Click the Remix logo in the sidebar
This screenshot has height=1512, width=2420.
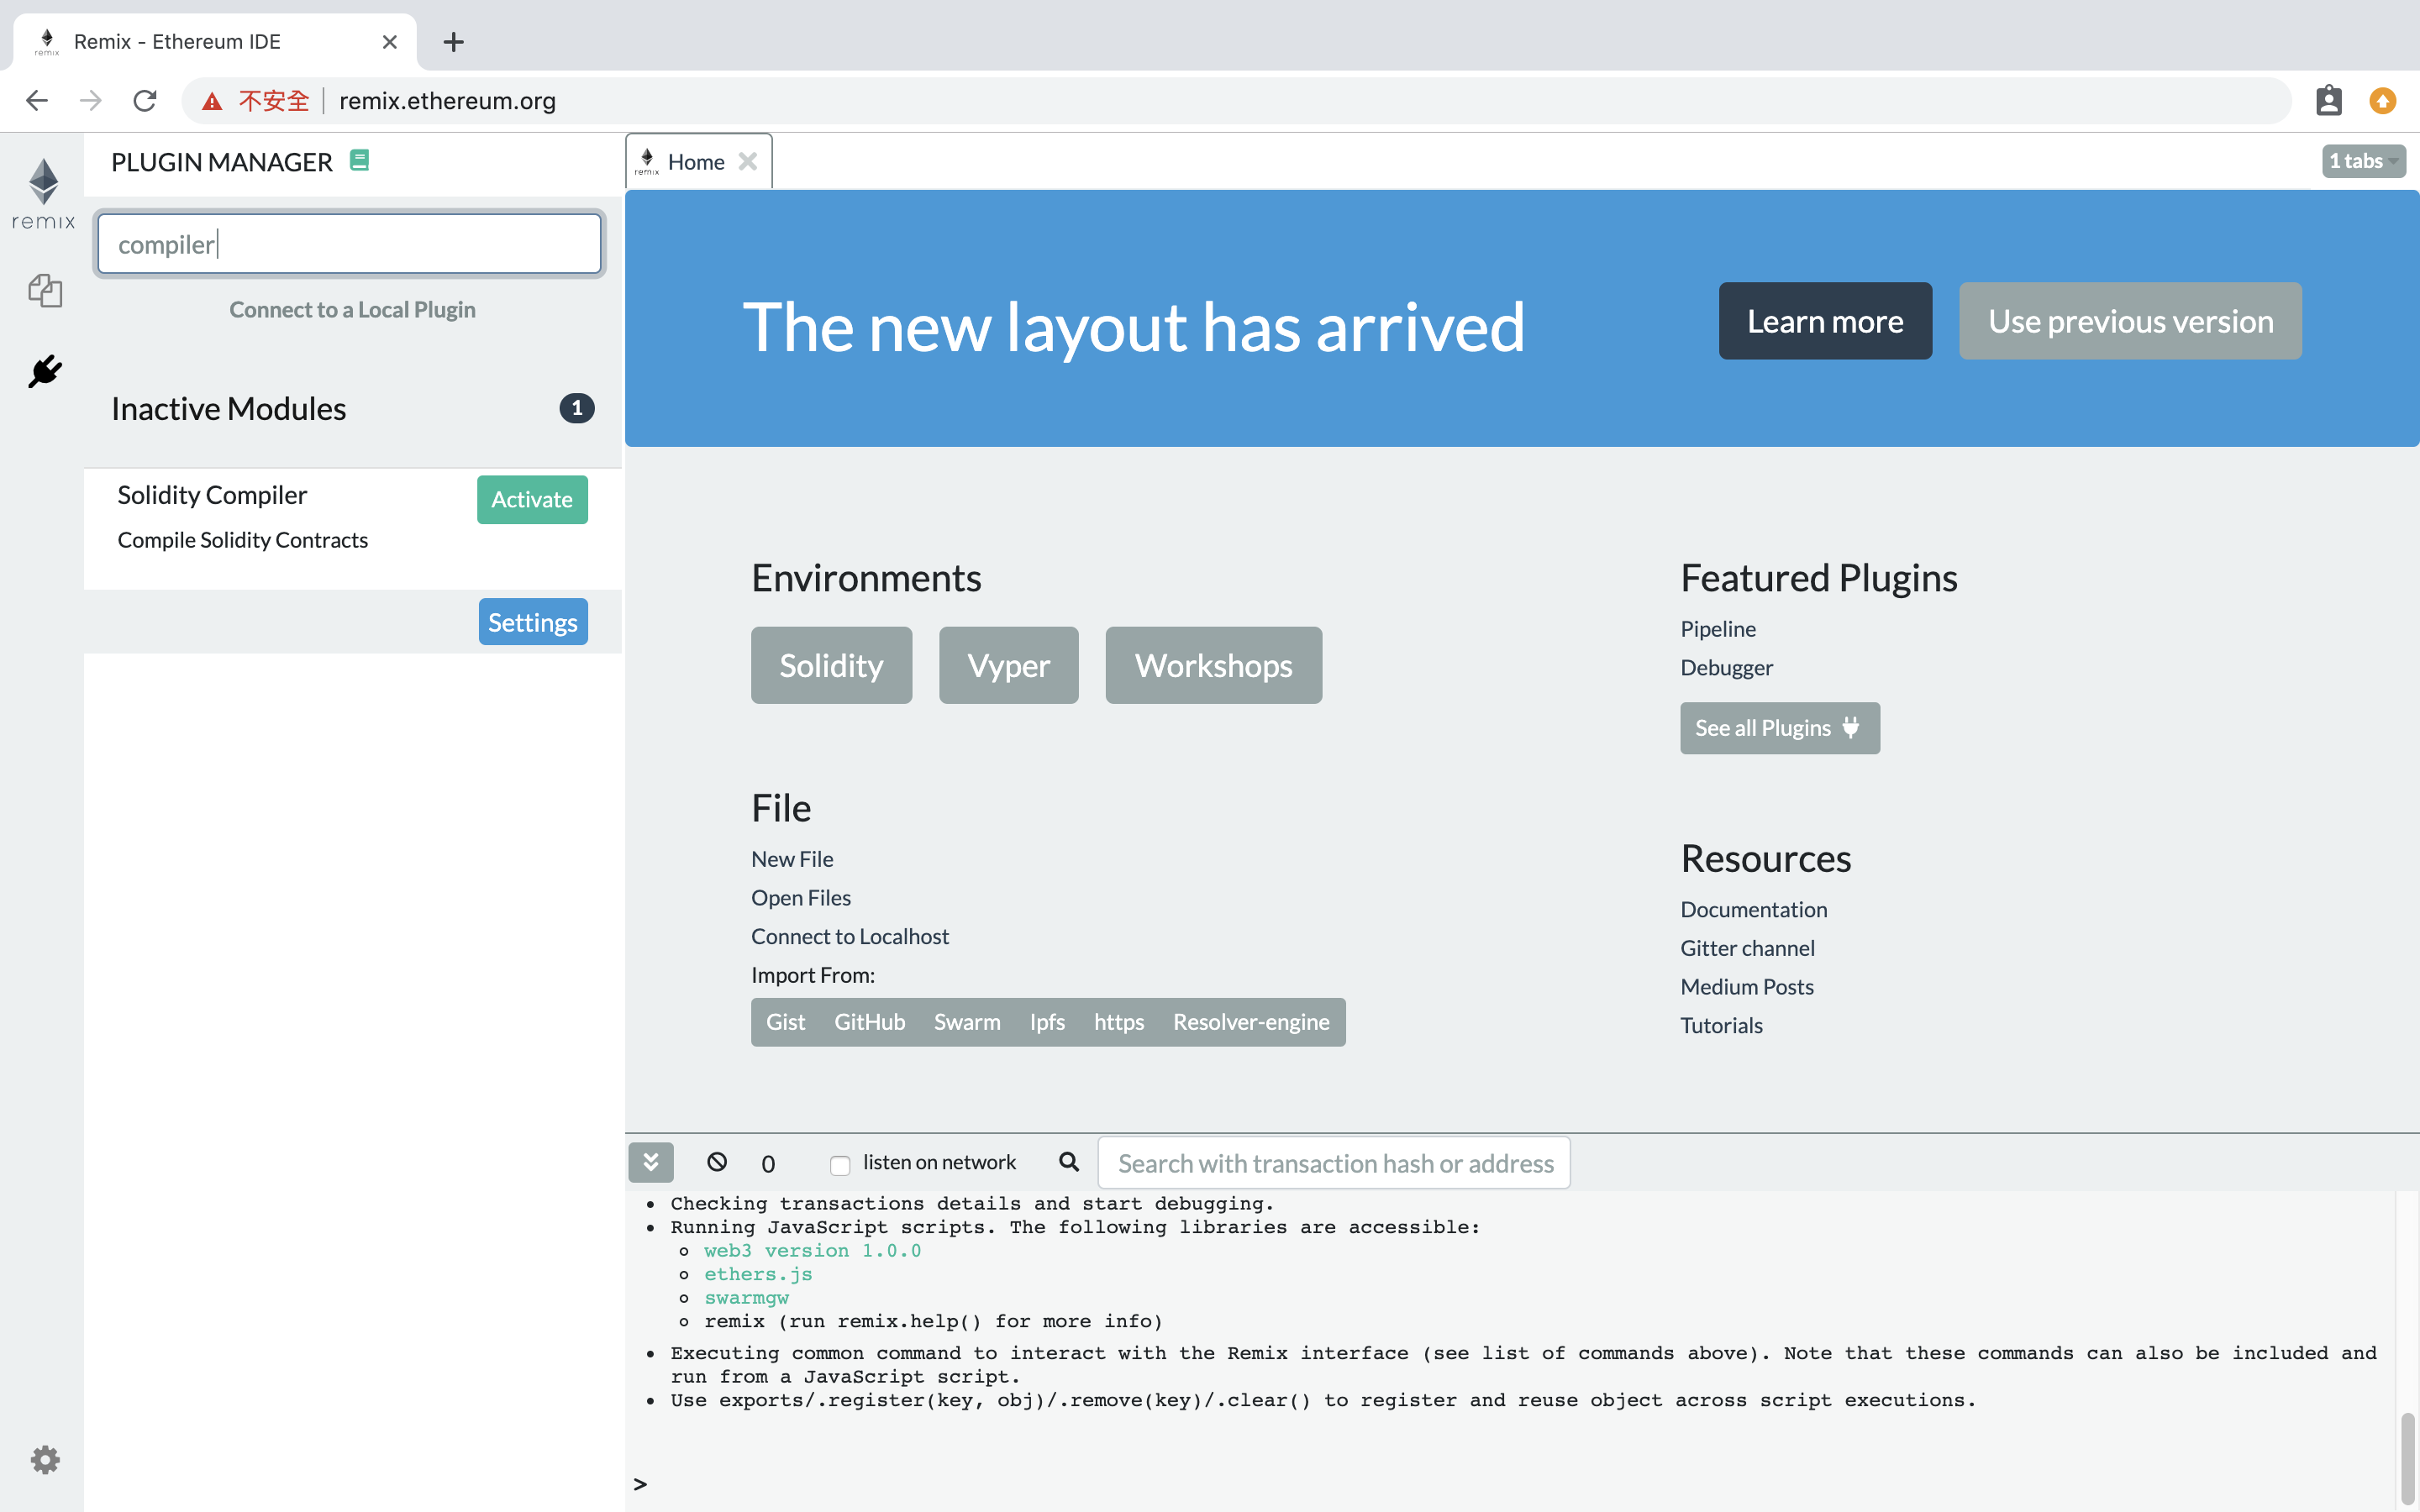coord(44,193)
